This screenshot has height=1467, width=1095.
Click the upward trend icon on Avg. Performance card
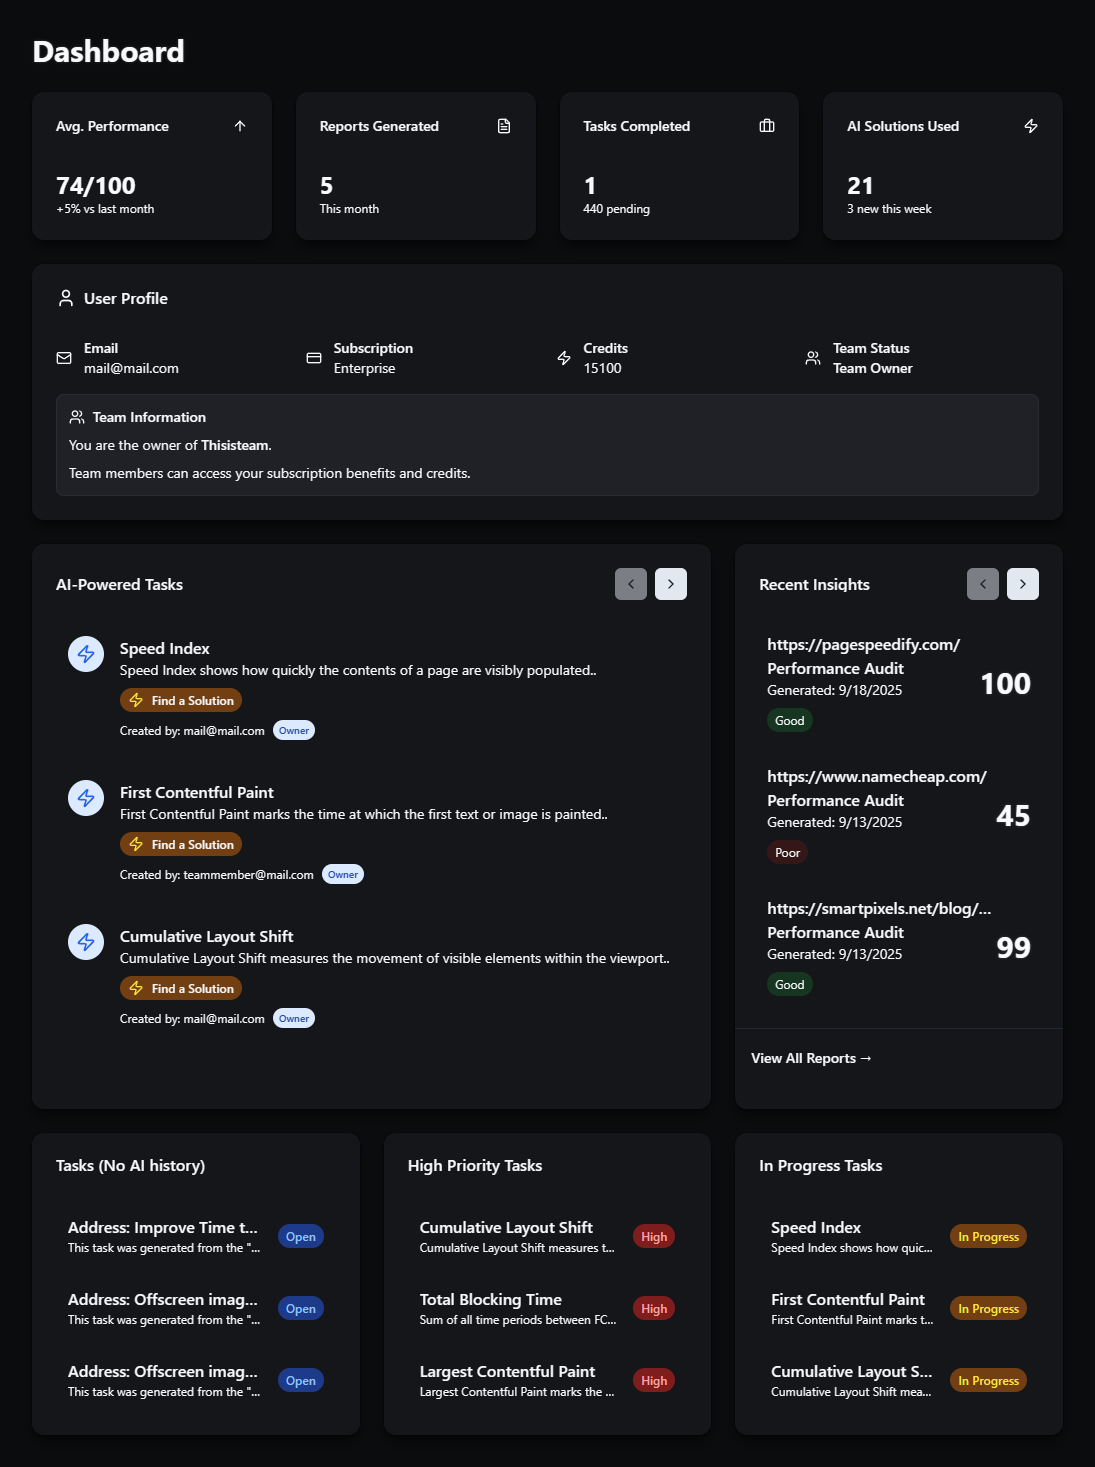pyautogui.click(x=239, y=126)
